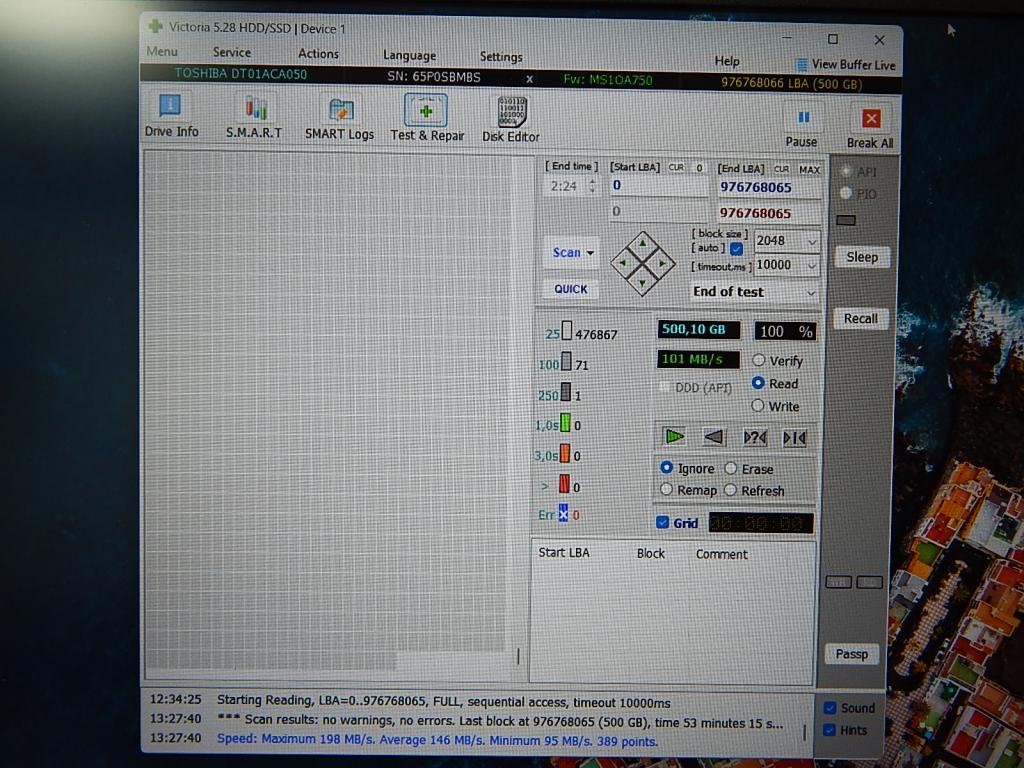The width and height of the screenshot is (1024, 768).
Task: Open the Language menu
Action: [409, 56]
